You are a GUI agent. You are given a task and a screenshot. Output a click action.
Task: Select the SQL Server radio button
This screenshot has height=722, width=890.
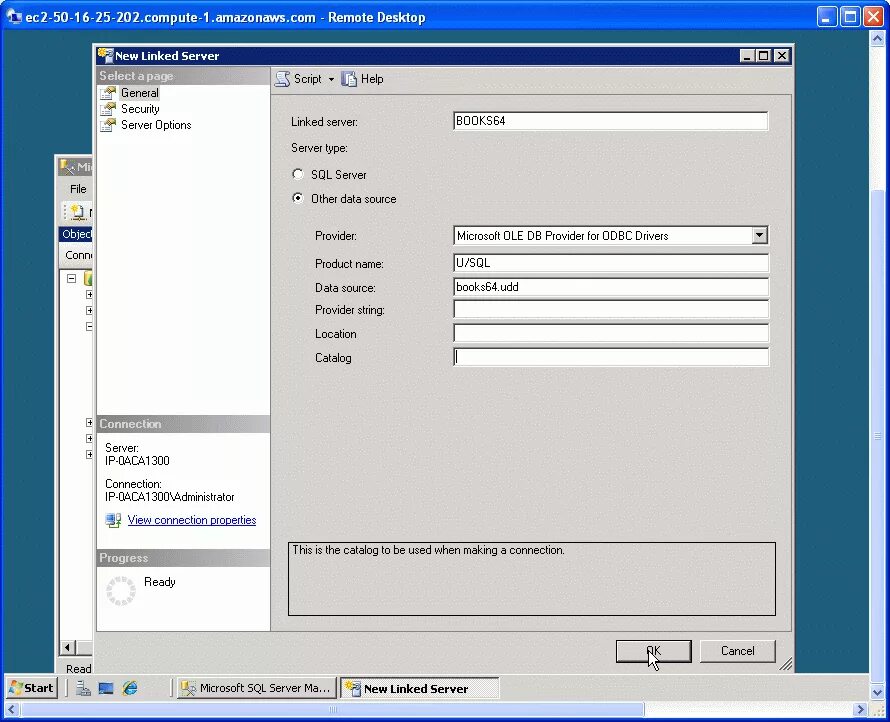(297, 174)
